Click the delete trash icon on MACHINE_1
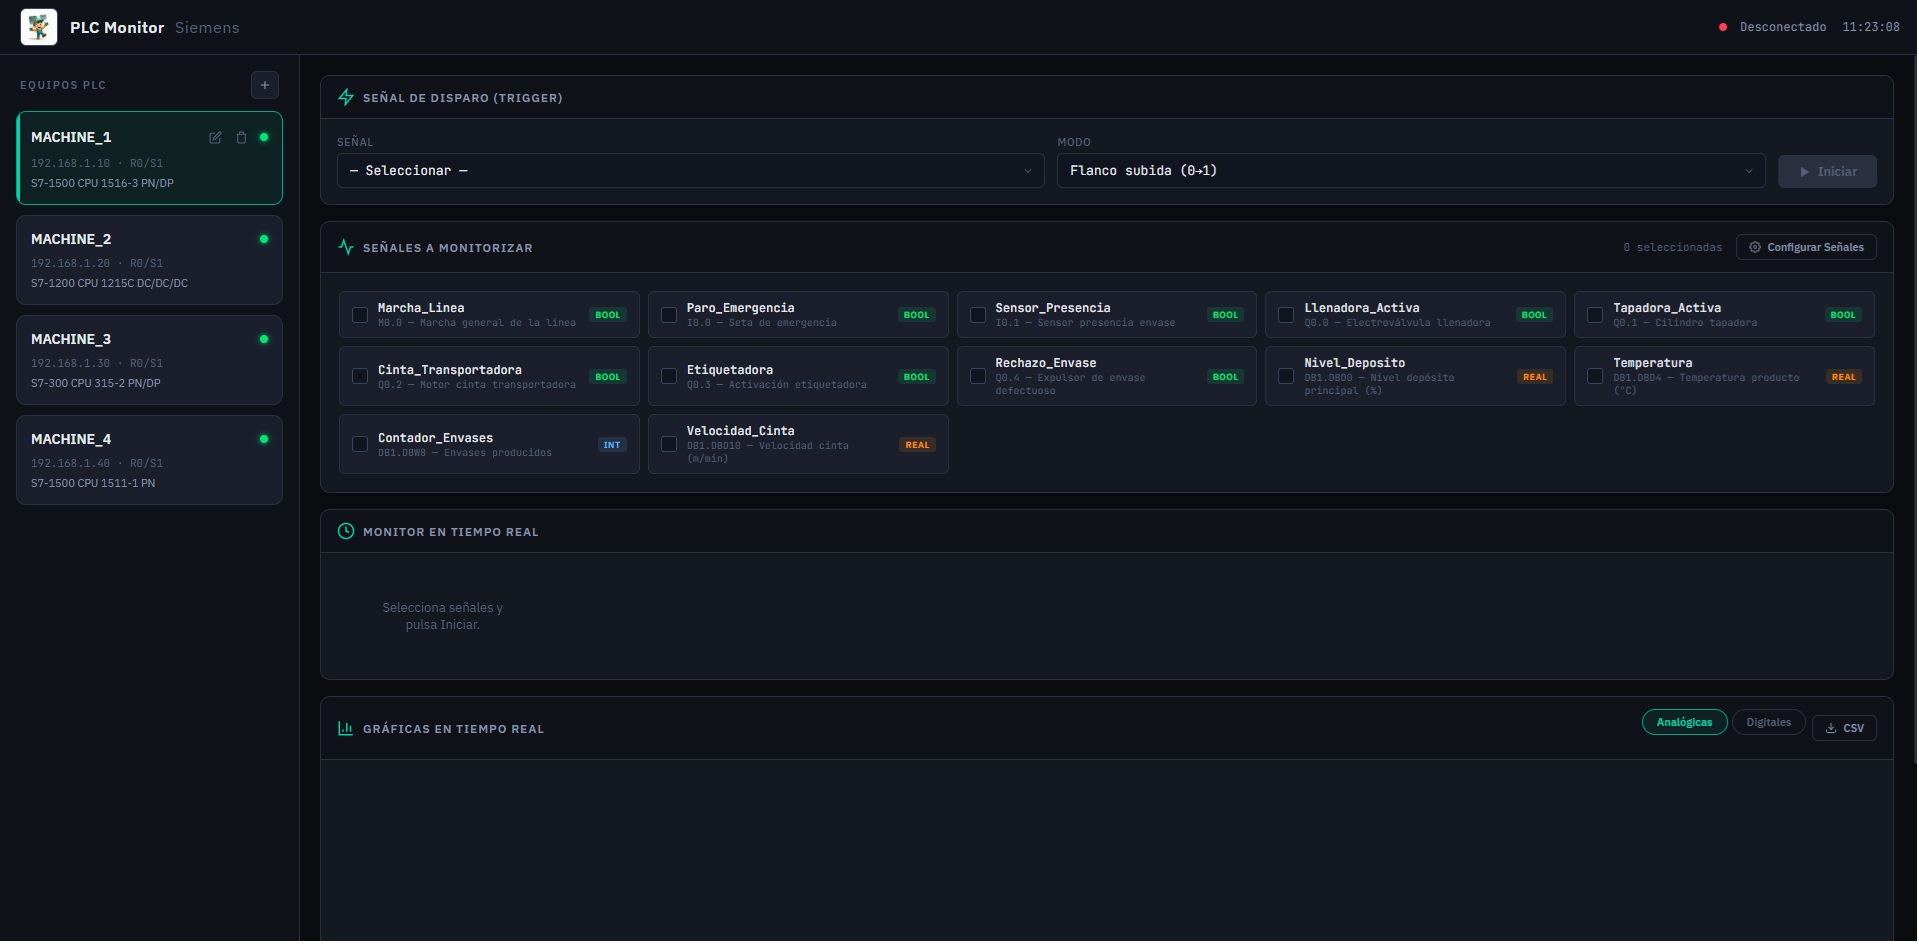 pos(241,138)
